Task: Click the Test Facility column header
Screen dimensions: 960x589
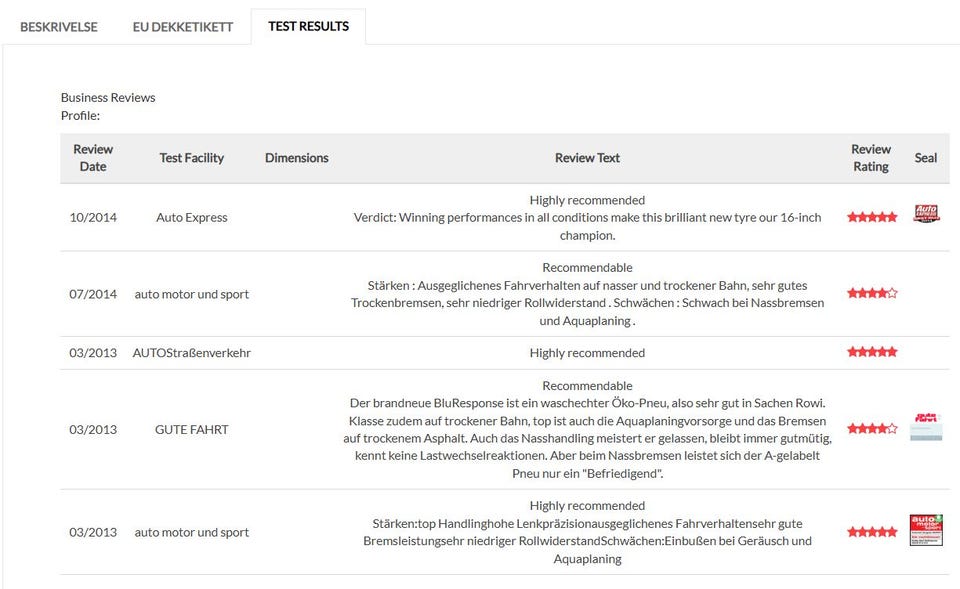Action: (192, 158)
